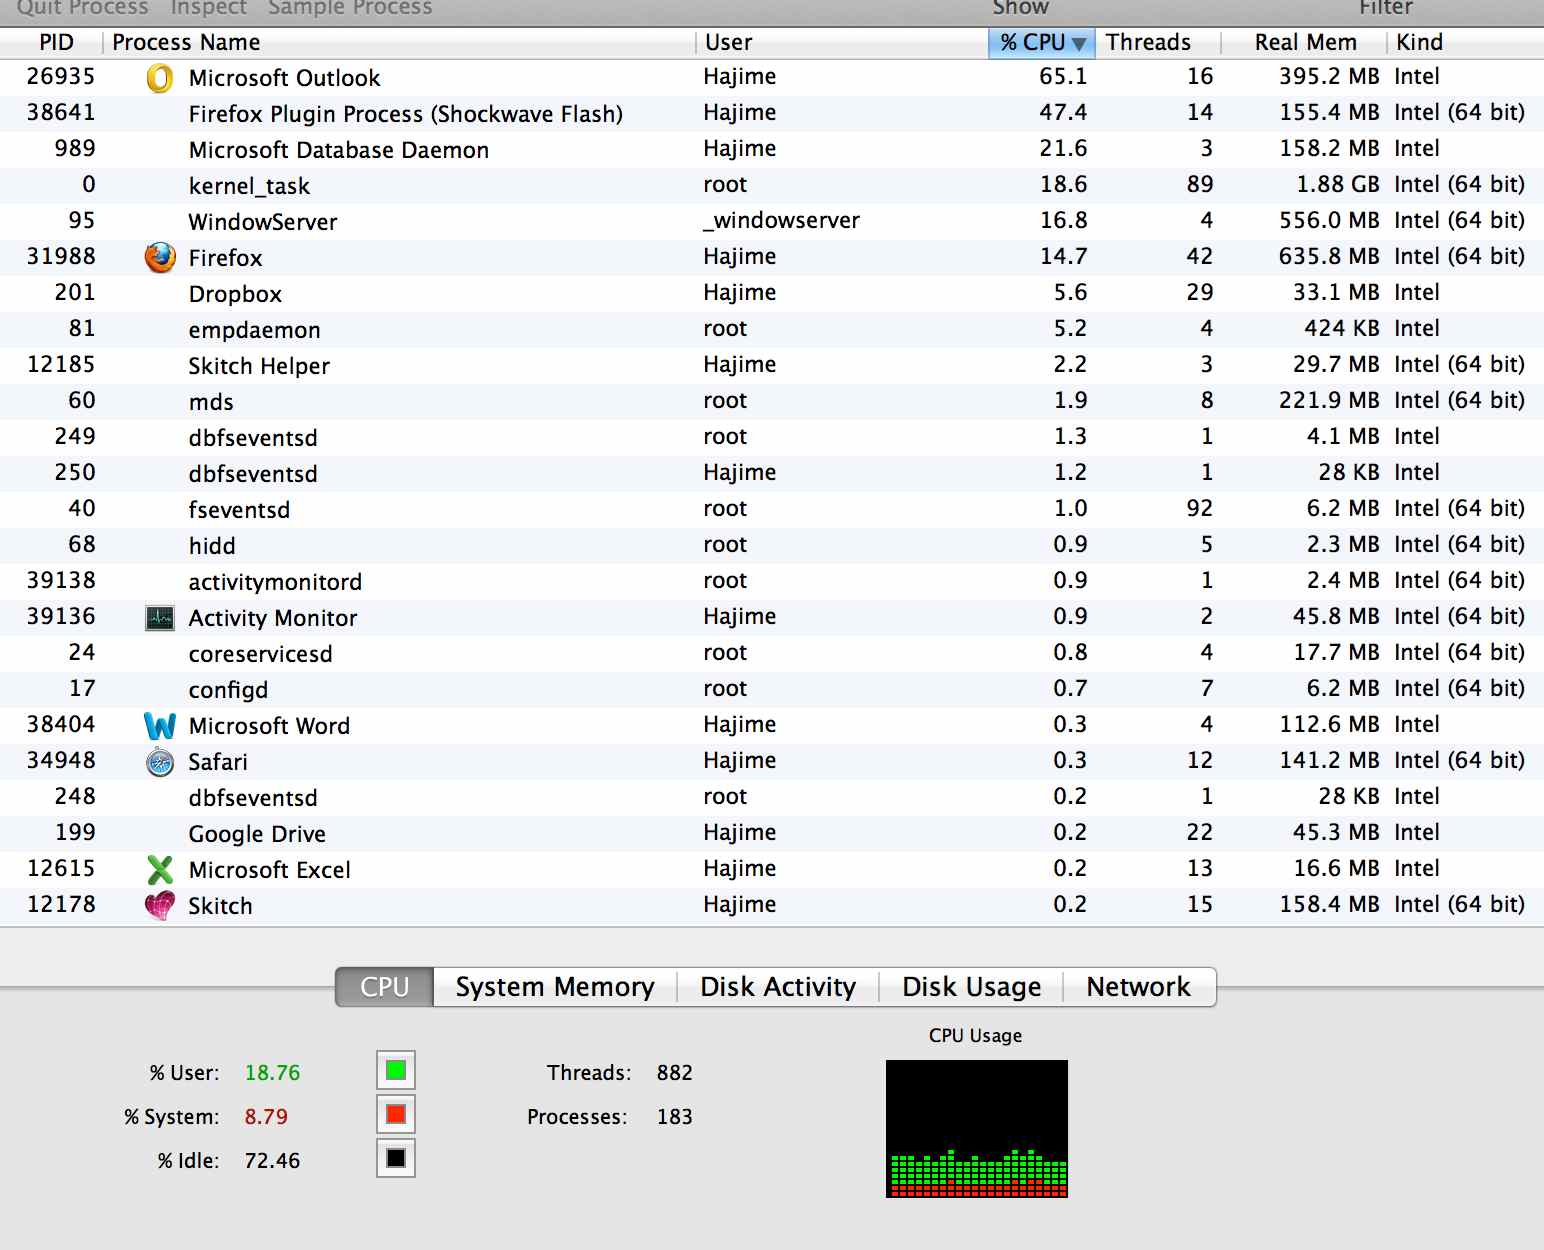Viewport: 1544px width, 1250px height.
Task: Click the % Idle value 72.46
Action: coord(272,1160)
